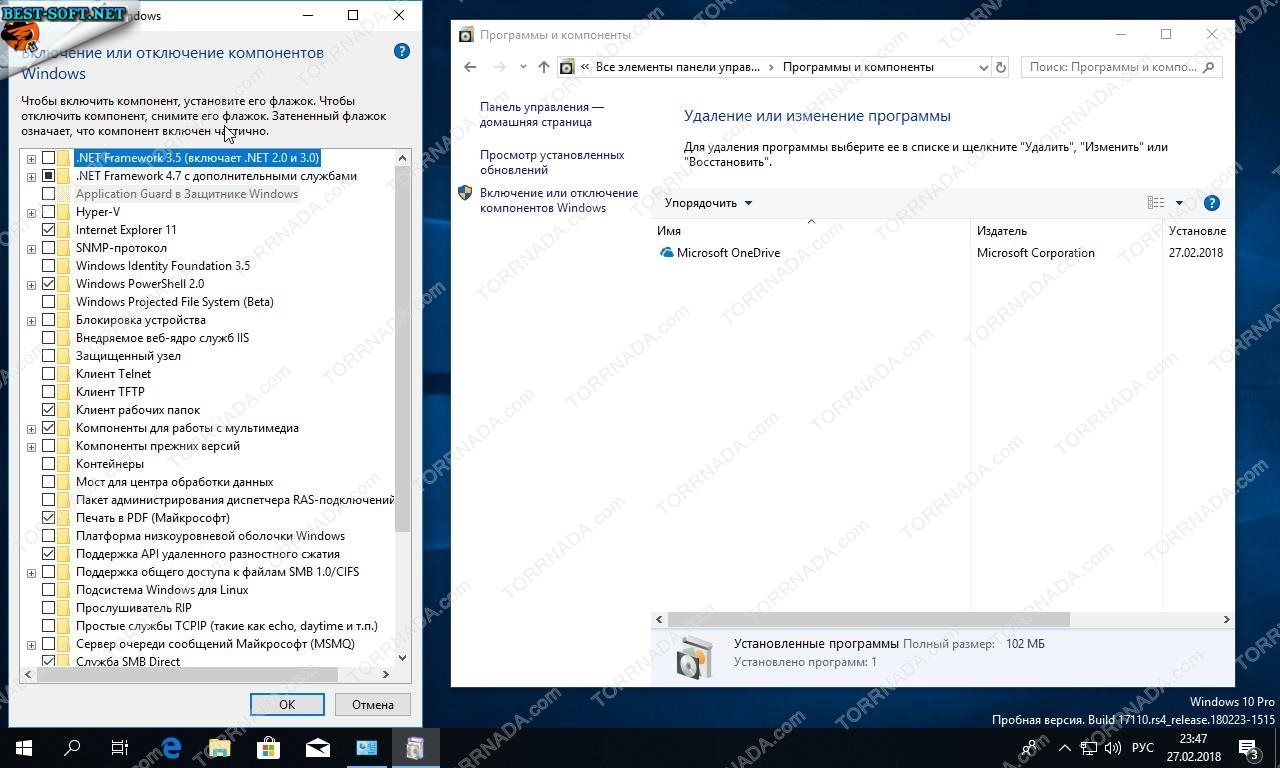This screenshot has width=1280, height=768.
Task: Open the view options dropdown arrow
Action: 1179,203
